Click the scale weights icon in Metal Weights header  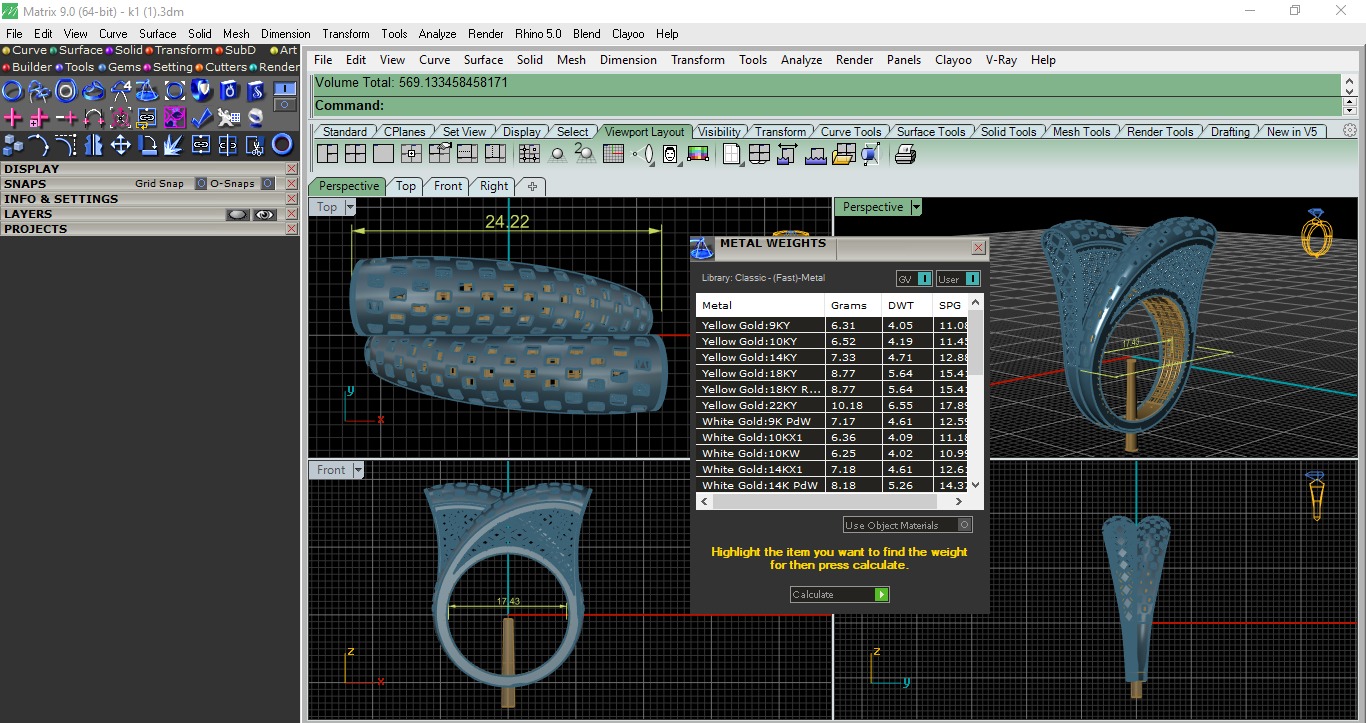pyautogui.click(x=702, y=248)
